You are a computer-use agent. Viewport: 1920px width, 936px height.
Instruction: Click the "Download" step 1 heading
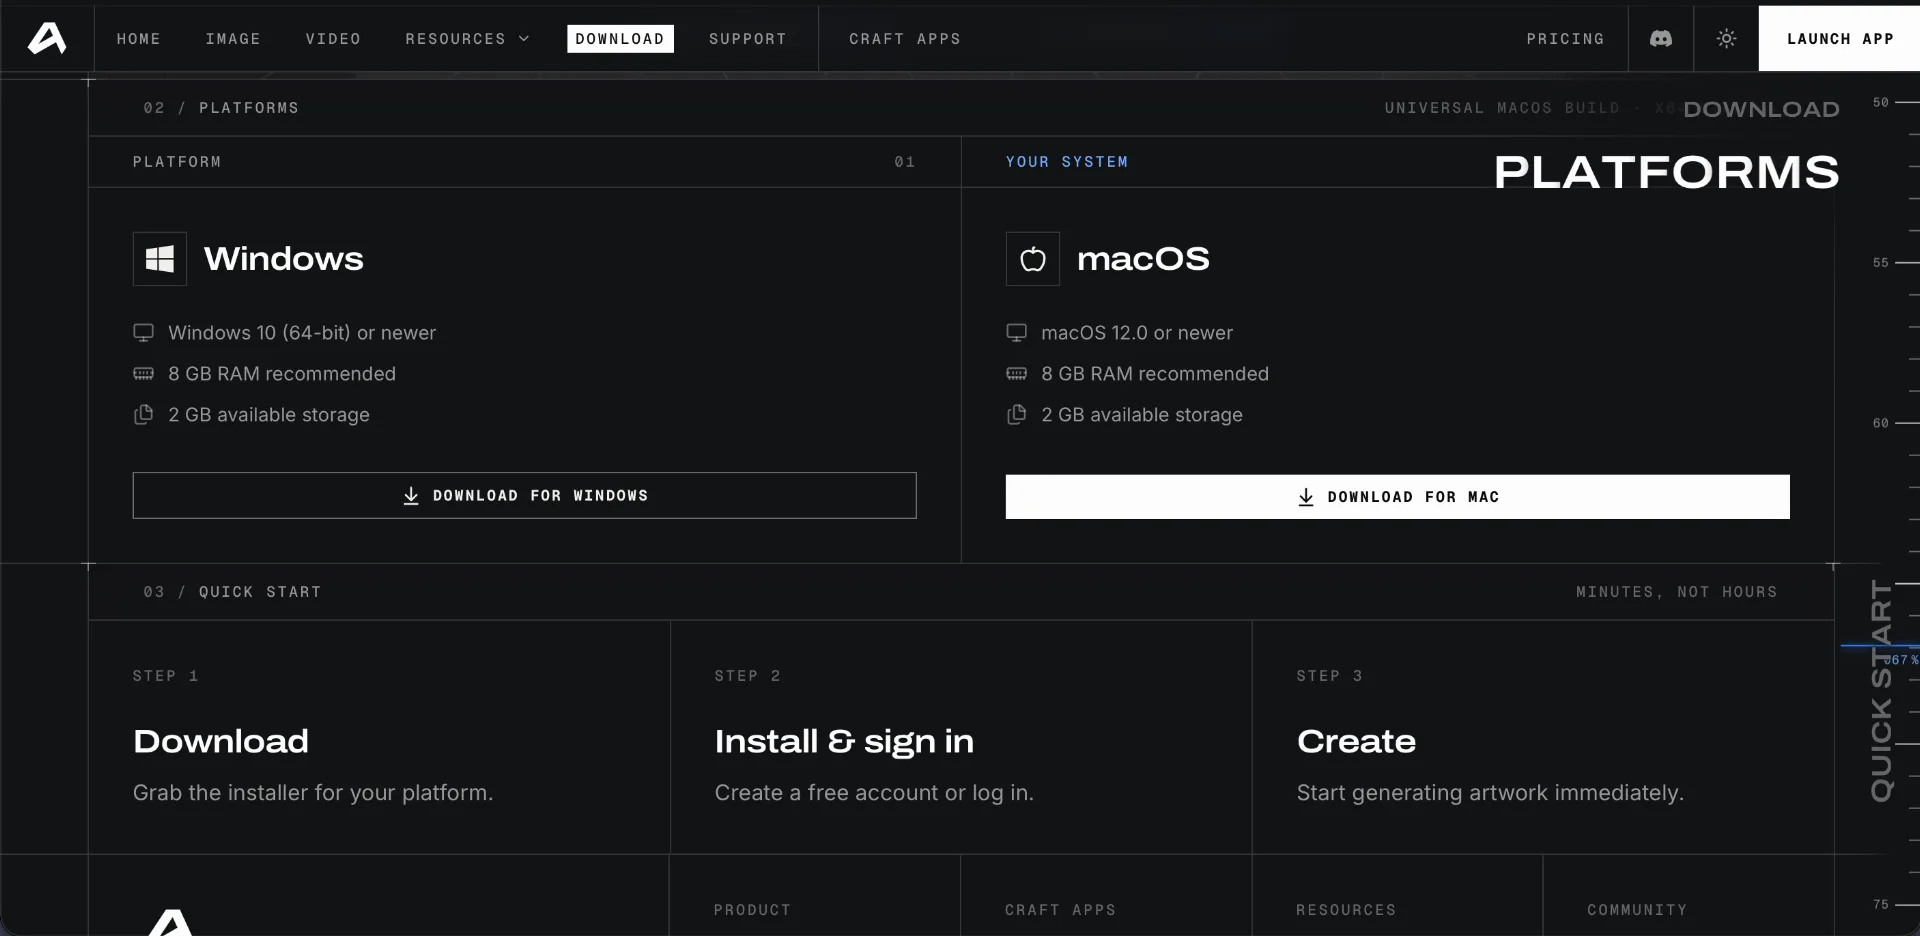pos(221,741)
